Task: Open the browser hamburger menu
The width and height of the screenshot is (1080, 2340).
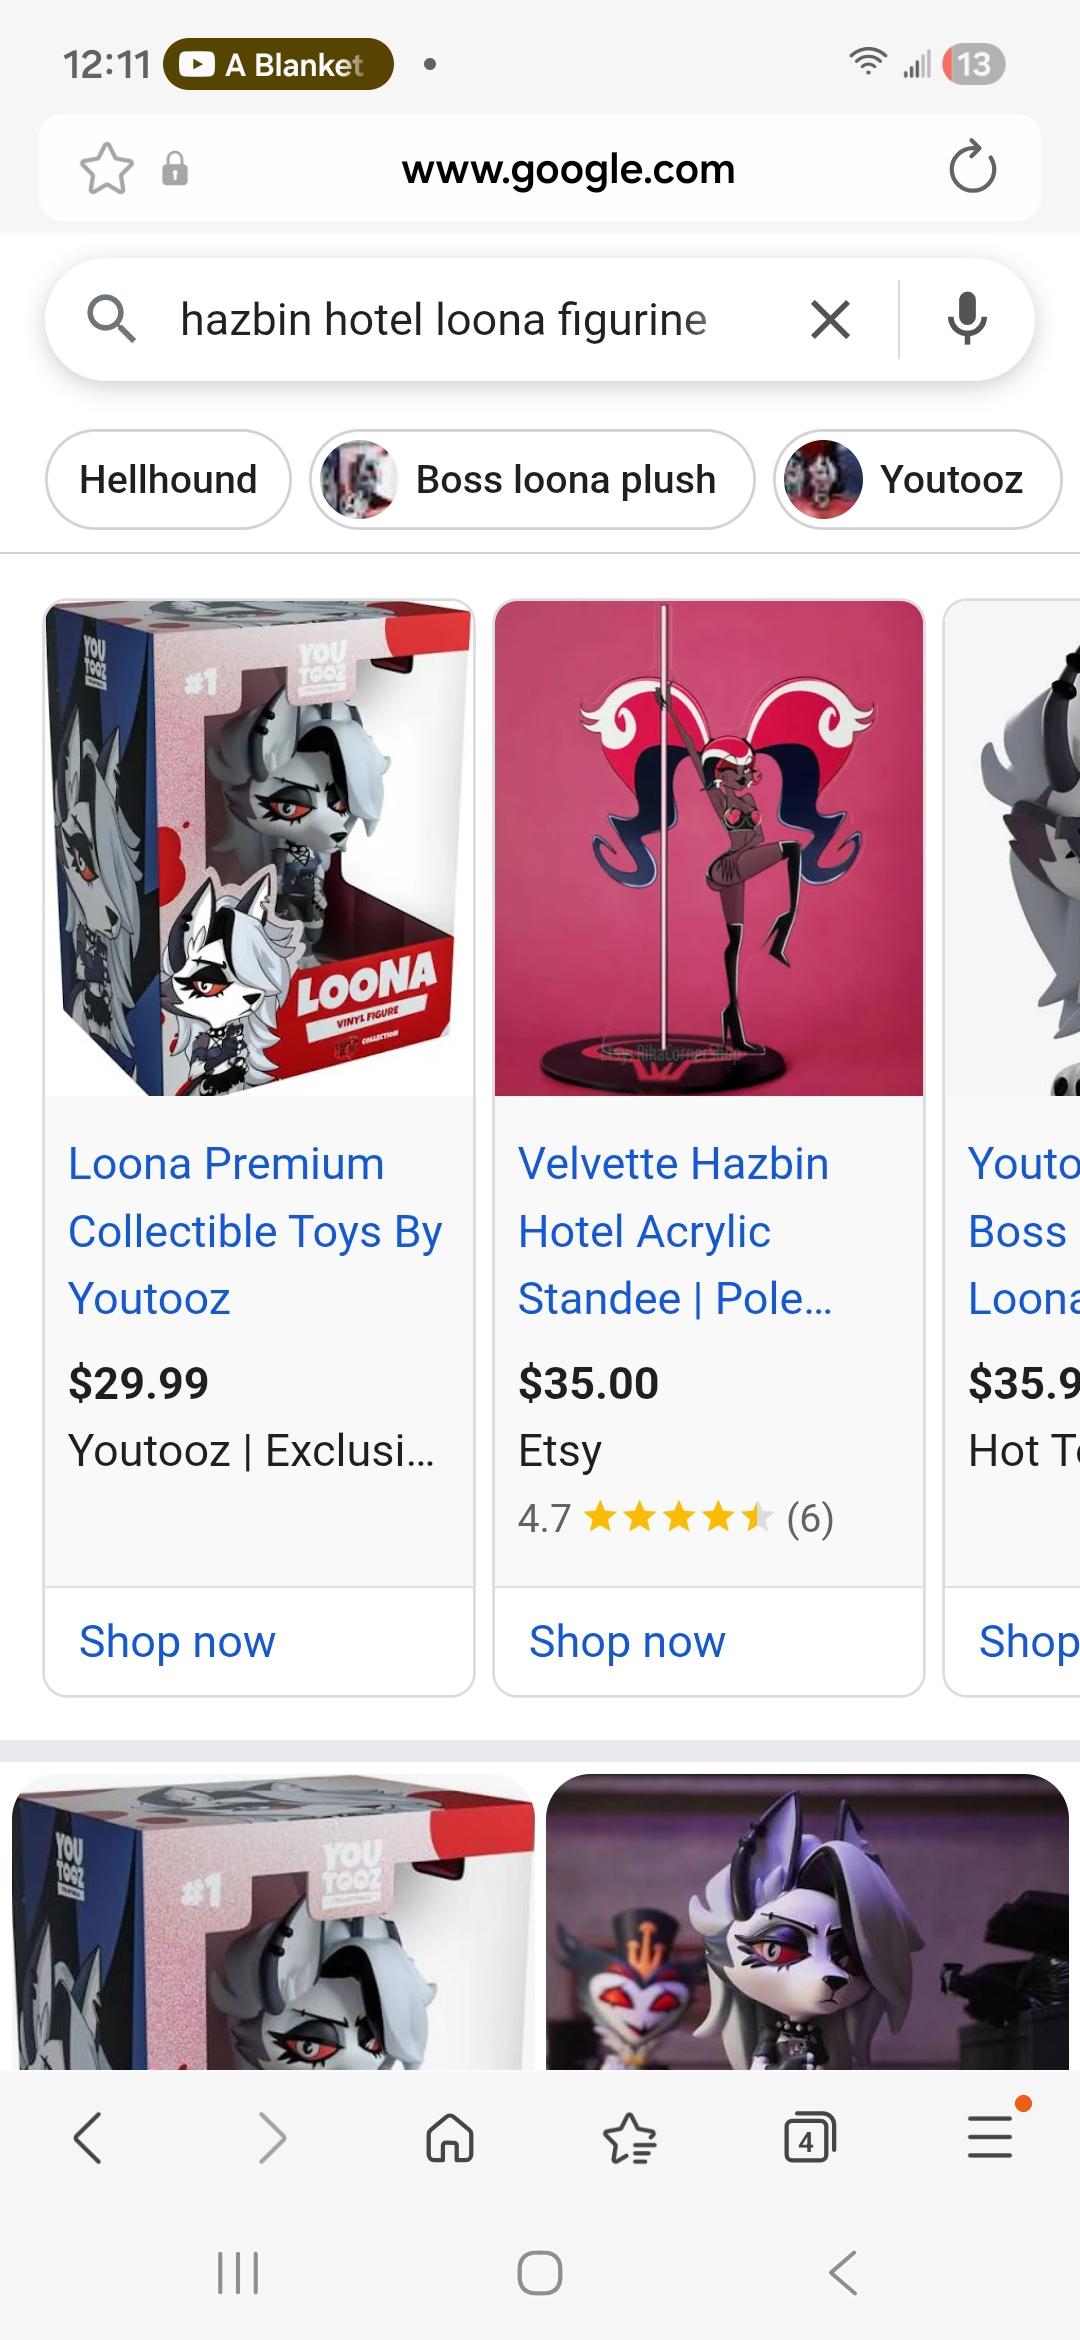Action: 990,2137
